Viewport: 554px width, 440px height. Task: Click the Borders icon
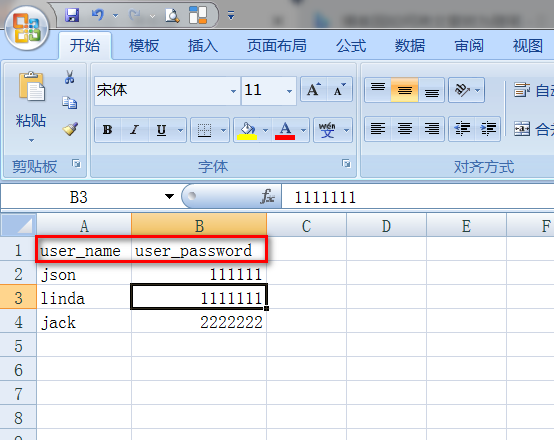[204, 130]
